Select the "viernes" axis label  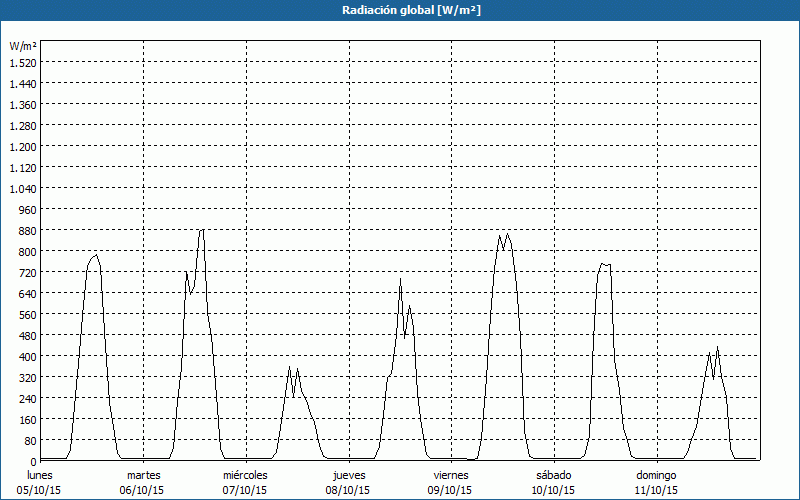tap(451, 475)
